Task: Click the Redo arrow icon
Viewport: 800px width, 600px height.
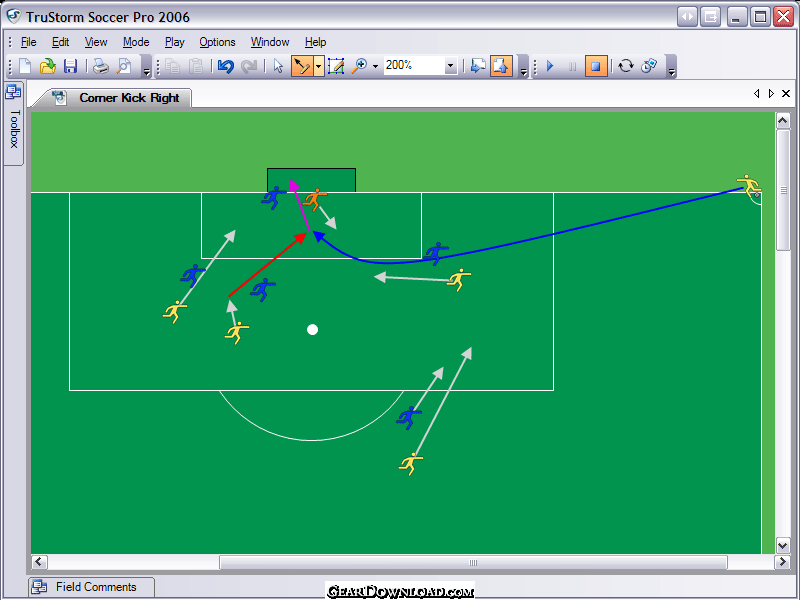Action: (249, 66)
